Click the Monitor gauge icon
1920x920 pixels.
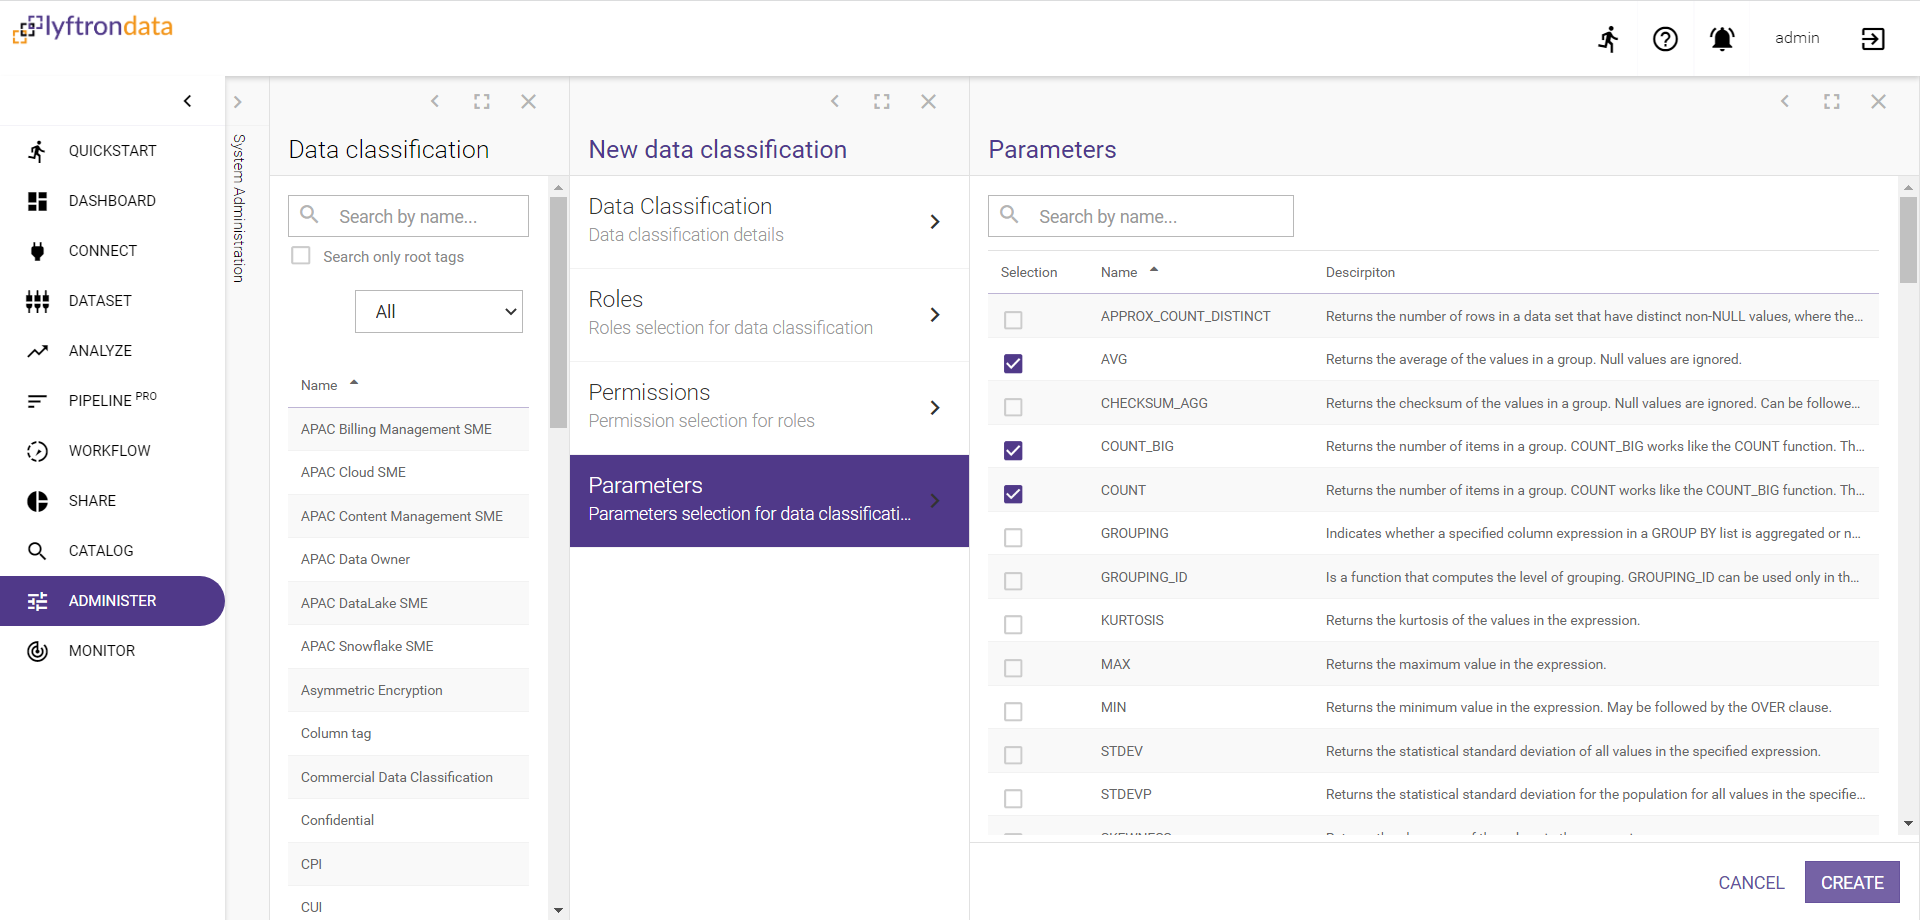(x=37, y=651)
